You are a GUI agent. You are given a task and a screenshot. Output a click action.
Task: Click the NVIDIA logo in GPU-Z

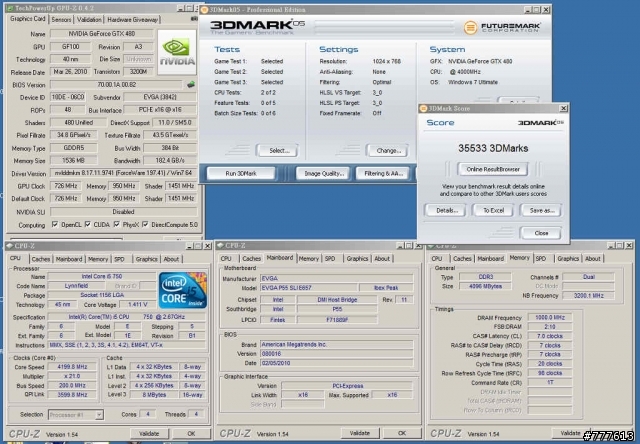coord(177,51)
